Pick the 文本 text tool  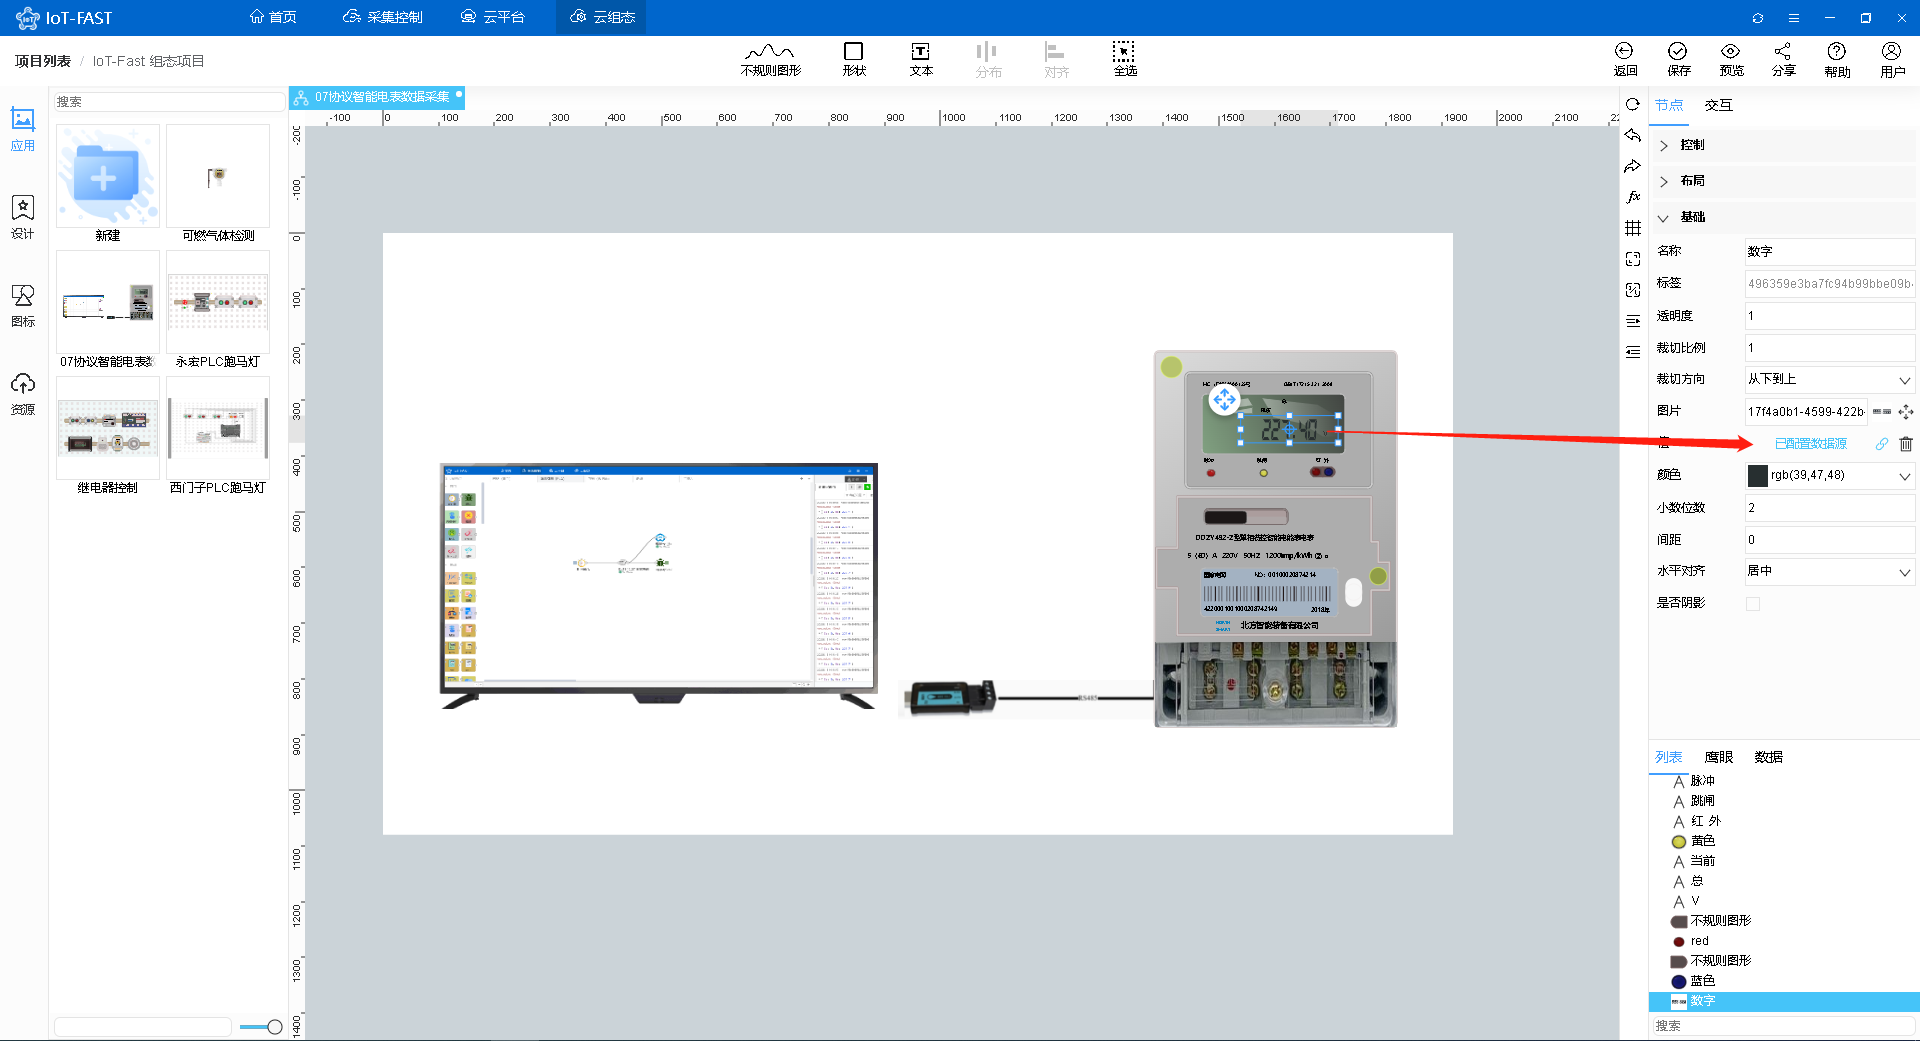click(x=921, y=59)
